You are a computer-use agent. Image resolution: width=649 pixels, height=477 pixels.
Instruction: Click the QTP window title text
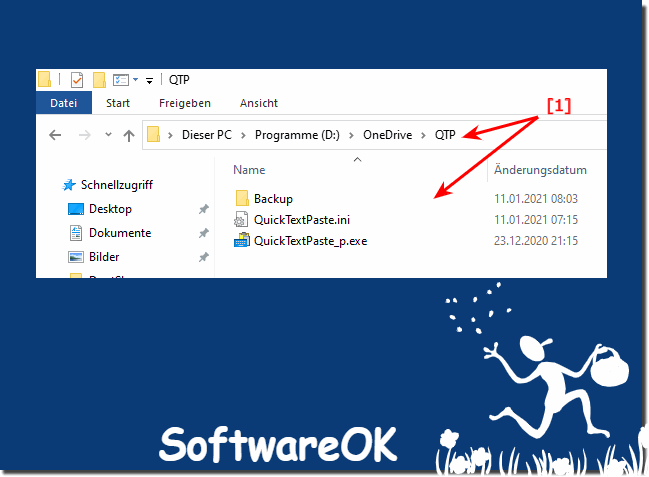click(179, 80)
